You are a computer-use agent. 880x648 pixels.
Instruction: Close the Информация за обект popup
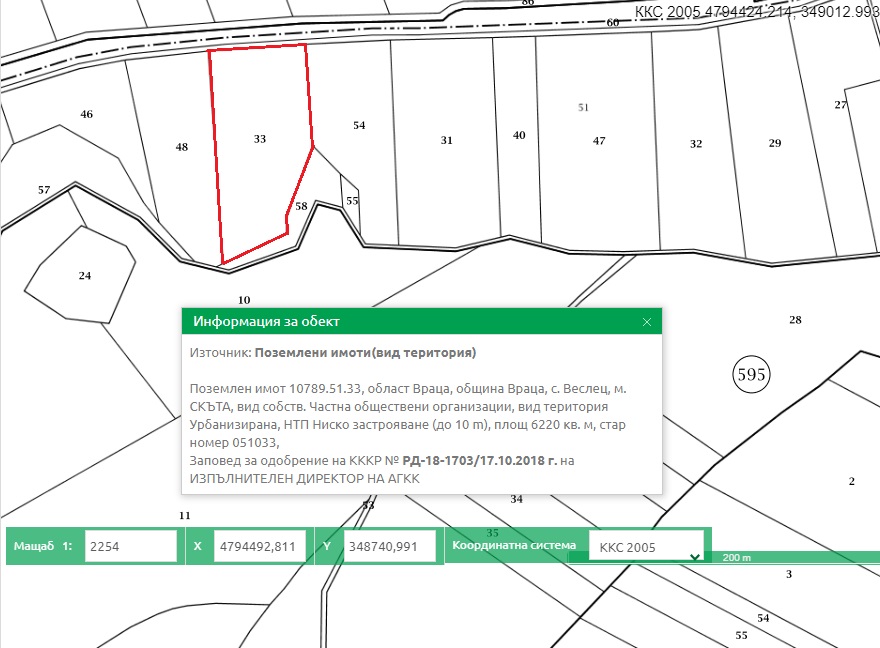(x=647, y=322)
